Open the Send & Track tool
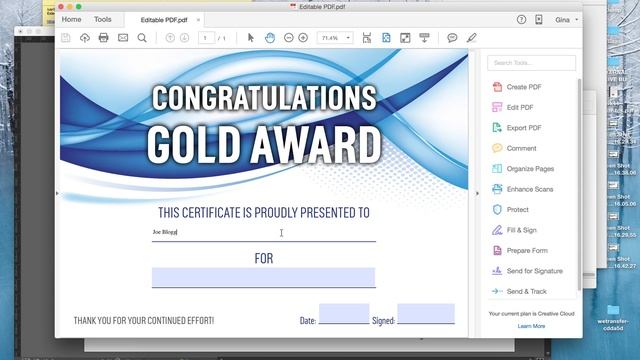640x360 pixels. point(519,291)
